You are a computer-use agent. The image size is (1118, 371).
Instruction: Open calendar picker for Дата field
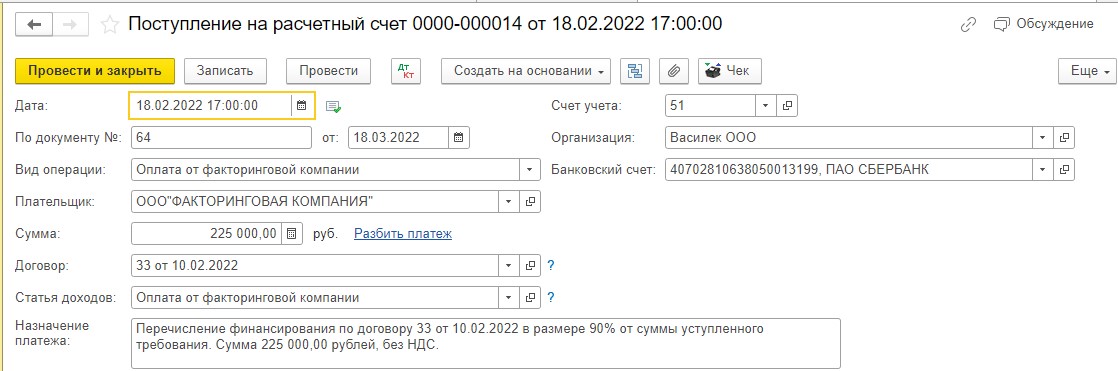pos(302,106)
